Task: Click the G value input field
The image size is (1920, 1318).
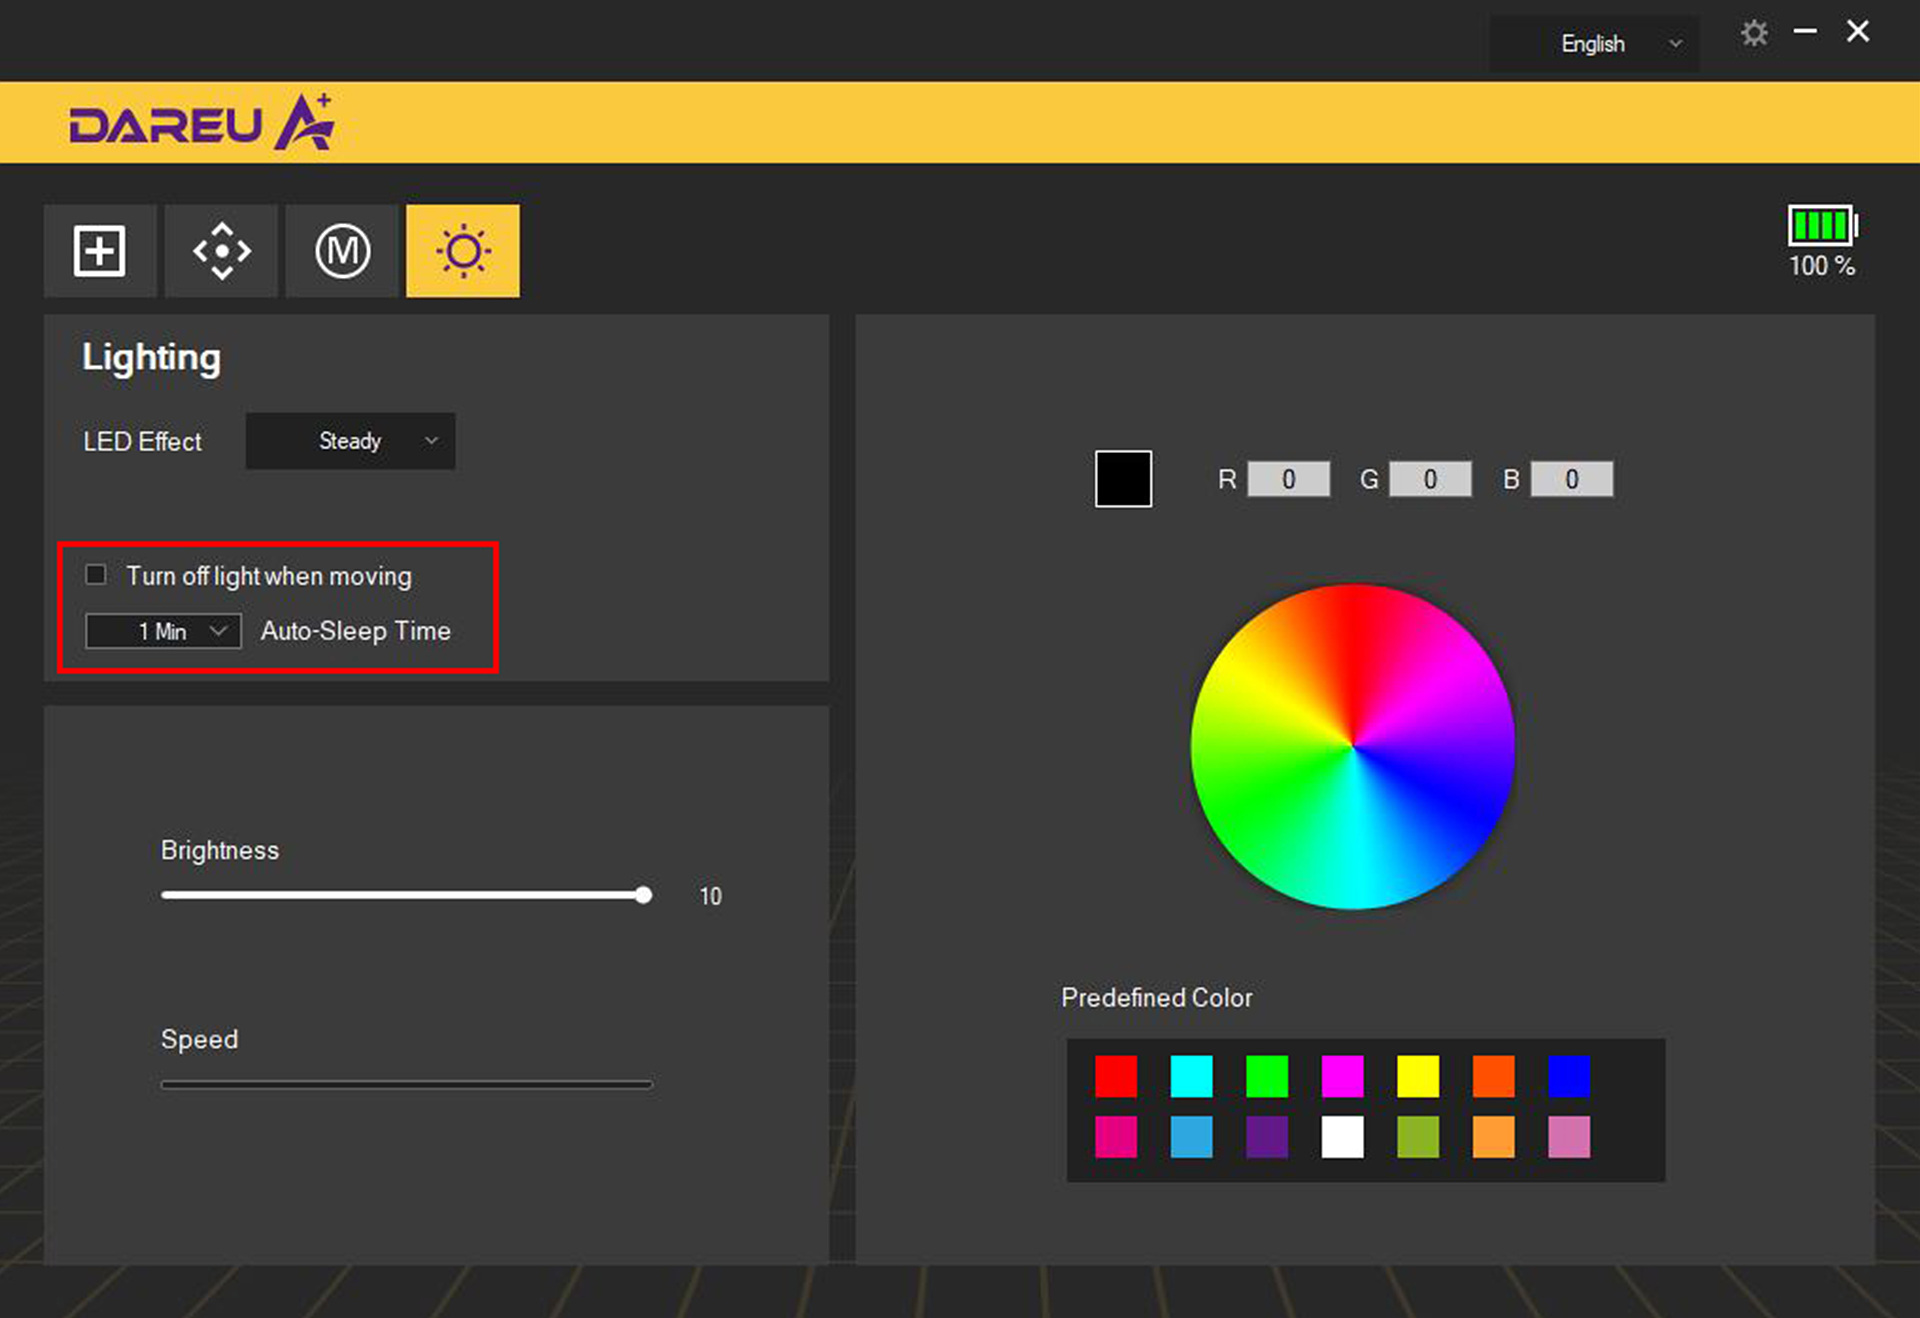Action: tap(1430, 479)
